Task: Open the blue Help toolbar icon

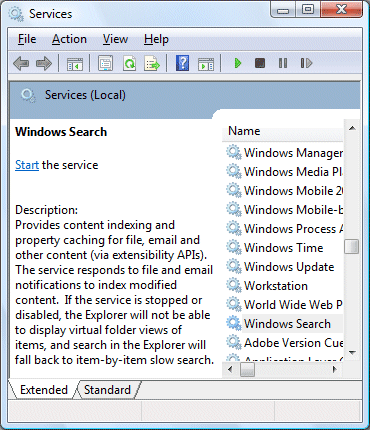Action: pyautogui.click(x=182, y=63)
